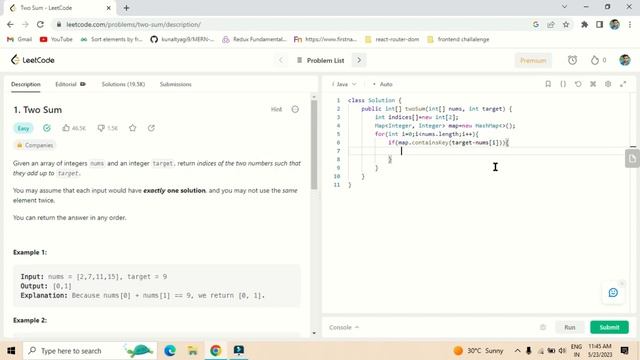Open Chrome extensions puzzle icon
This screenshot has height=360, width=640.
pyautogui.click(x=584, y=24)
